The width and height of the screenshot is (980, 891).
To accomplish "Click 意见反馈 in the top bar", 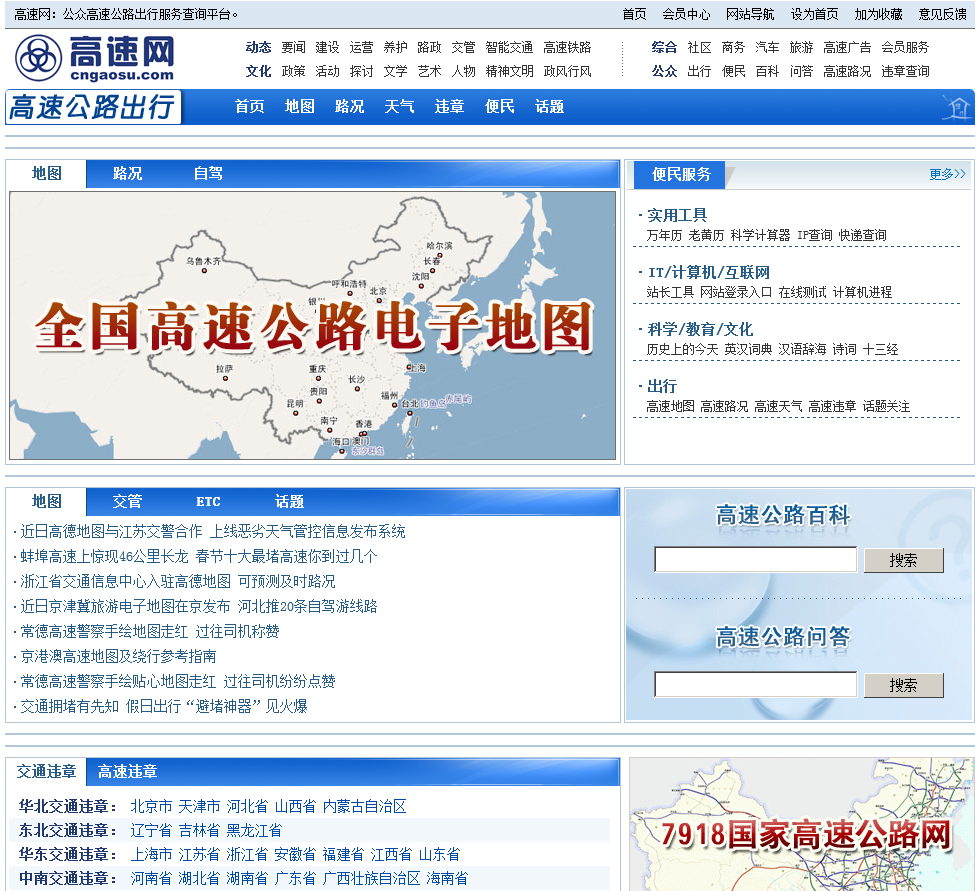I will pos(942,14).
